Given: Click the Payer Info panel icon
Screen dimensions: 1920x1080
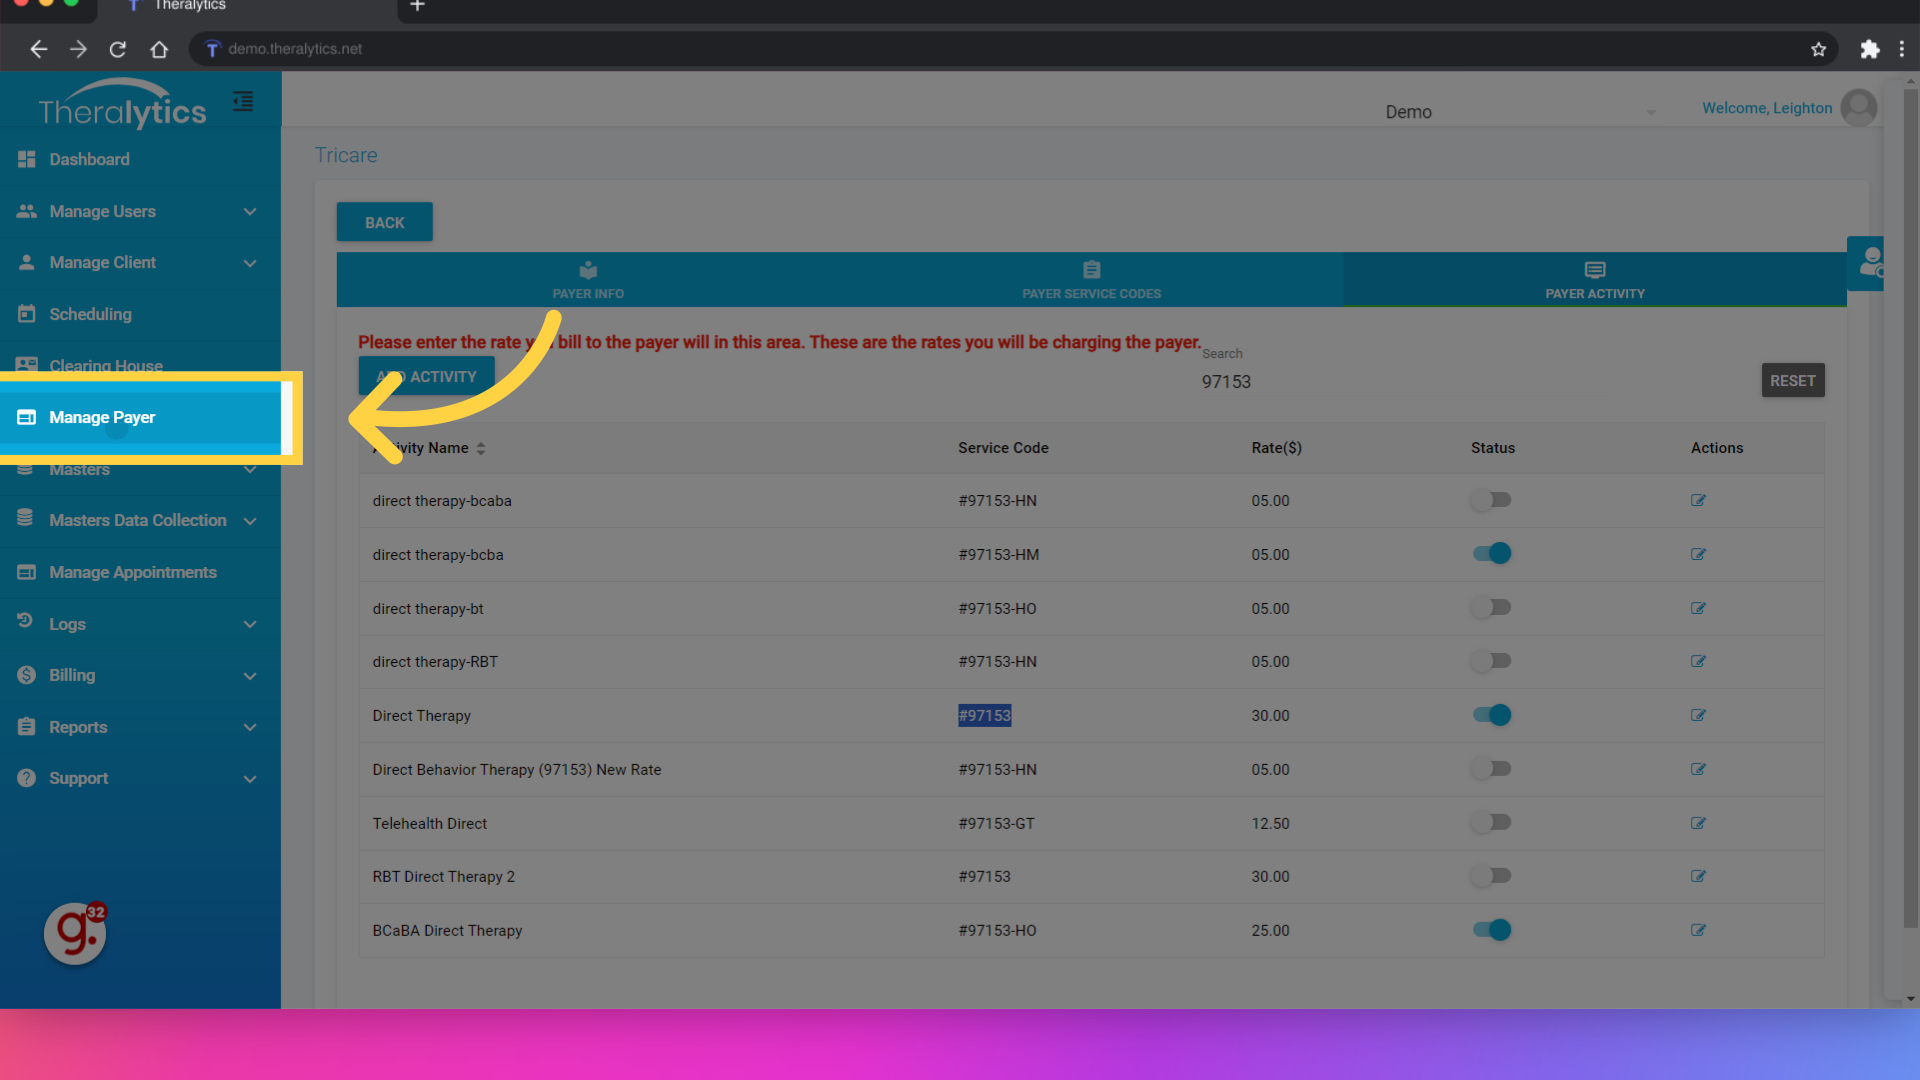Looking at the screenshot, I should 588,270.
